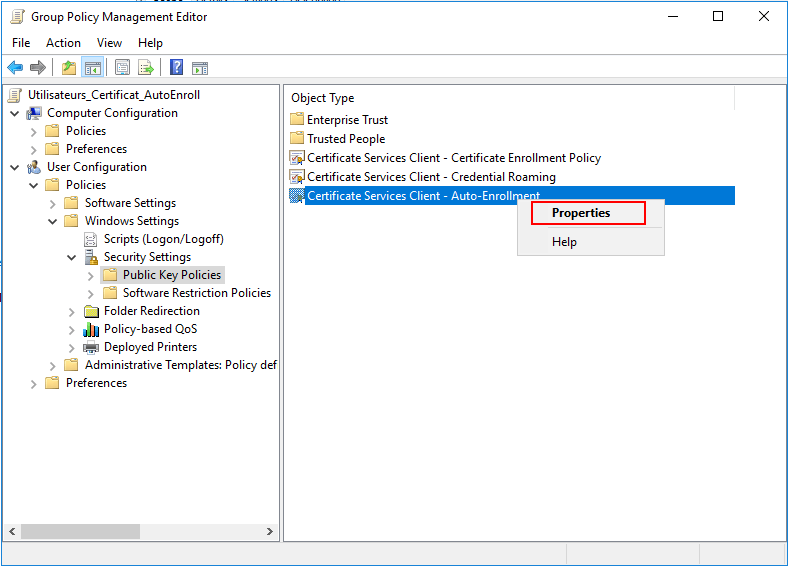Expand the Administrative Templates node

coord(53,366)
